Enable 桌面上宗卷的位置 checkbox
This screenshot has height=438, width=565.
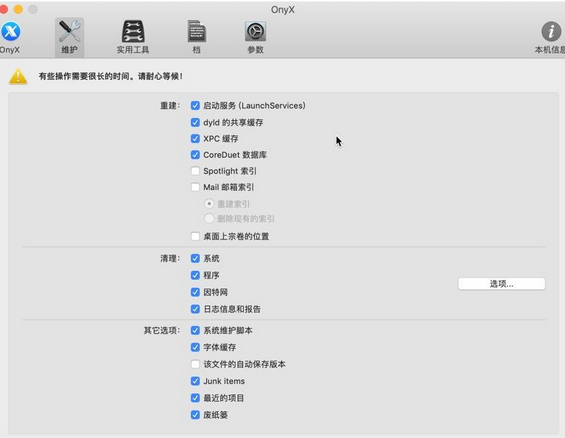[195, 236]
